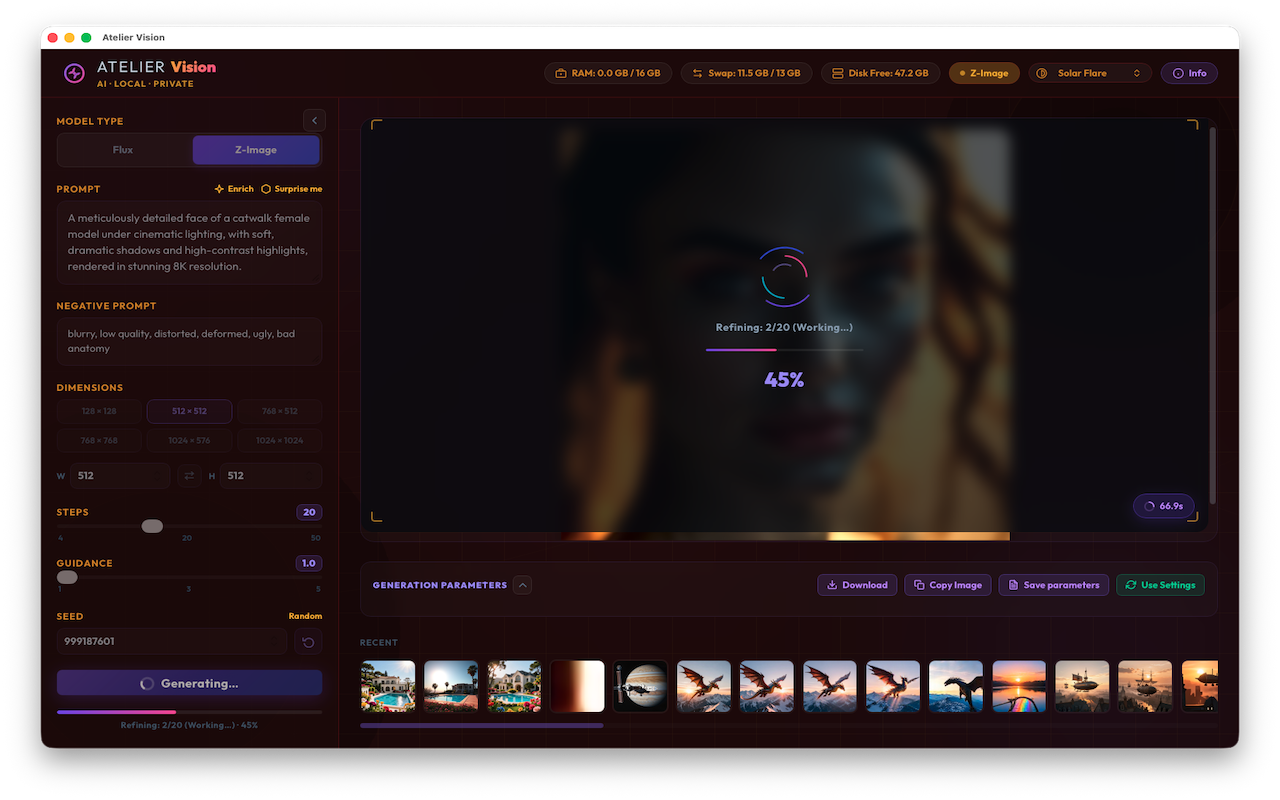Open the brown gradient thumbnail in Recent
Screen dimensions: 1280x800
577,686
